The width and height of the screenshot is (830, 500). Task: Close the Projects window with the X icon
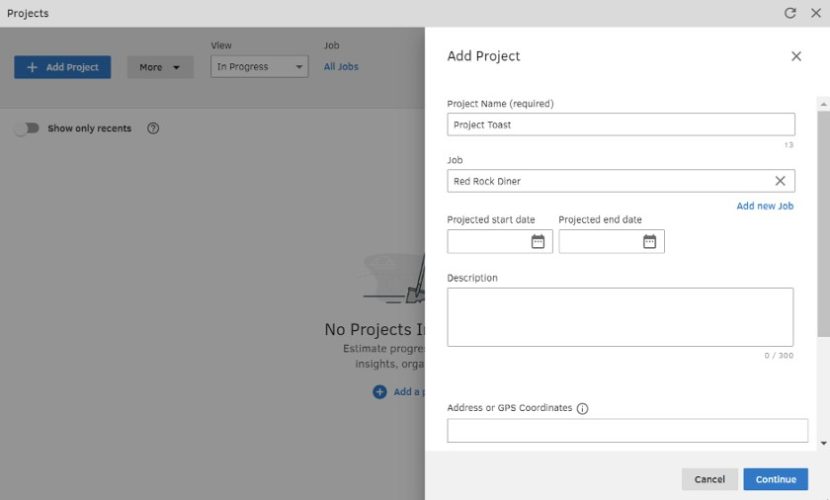coord(816,13)
